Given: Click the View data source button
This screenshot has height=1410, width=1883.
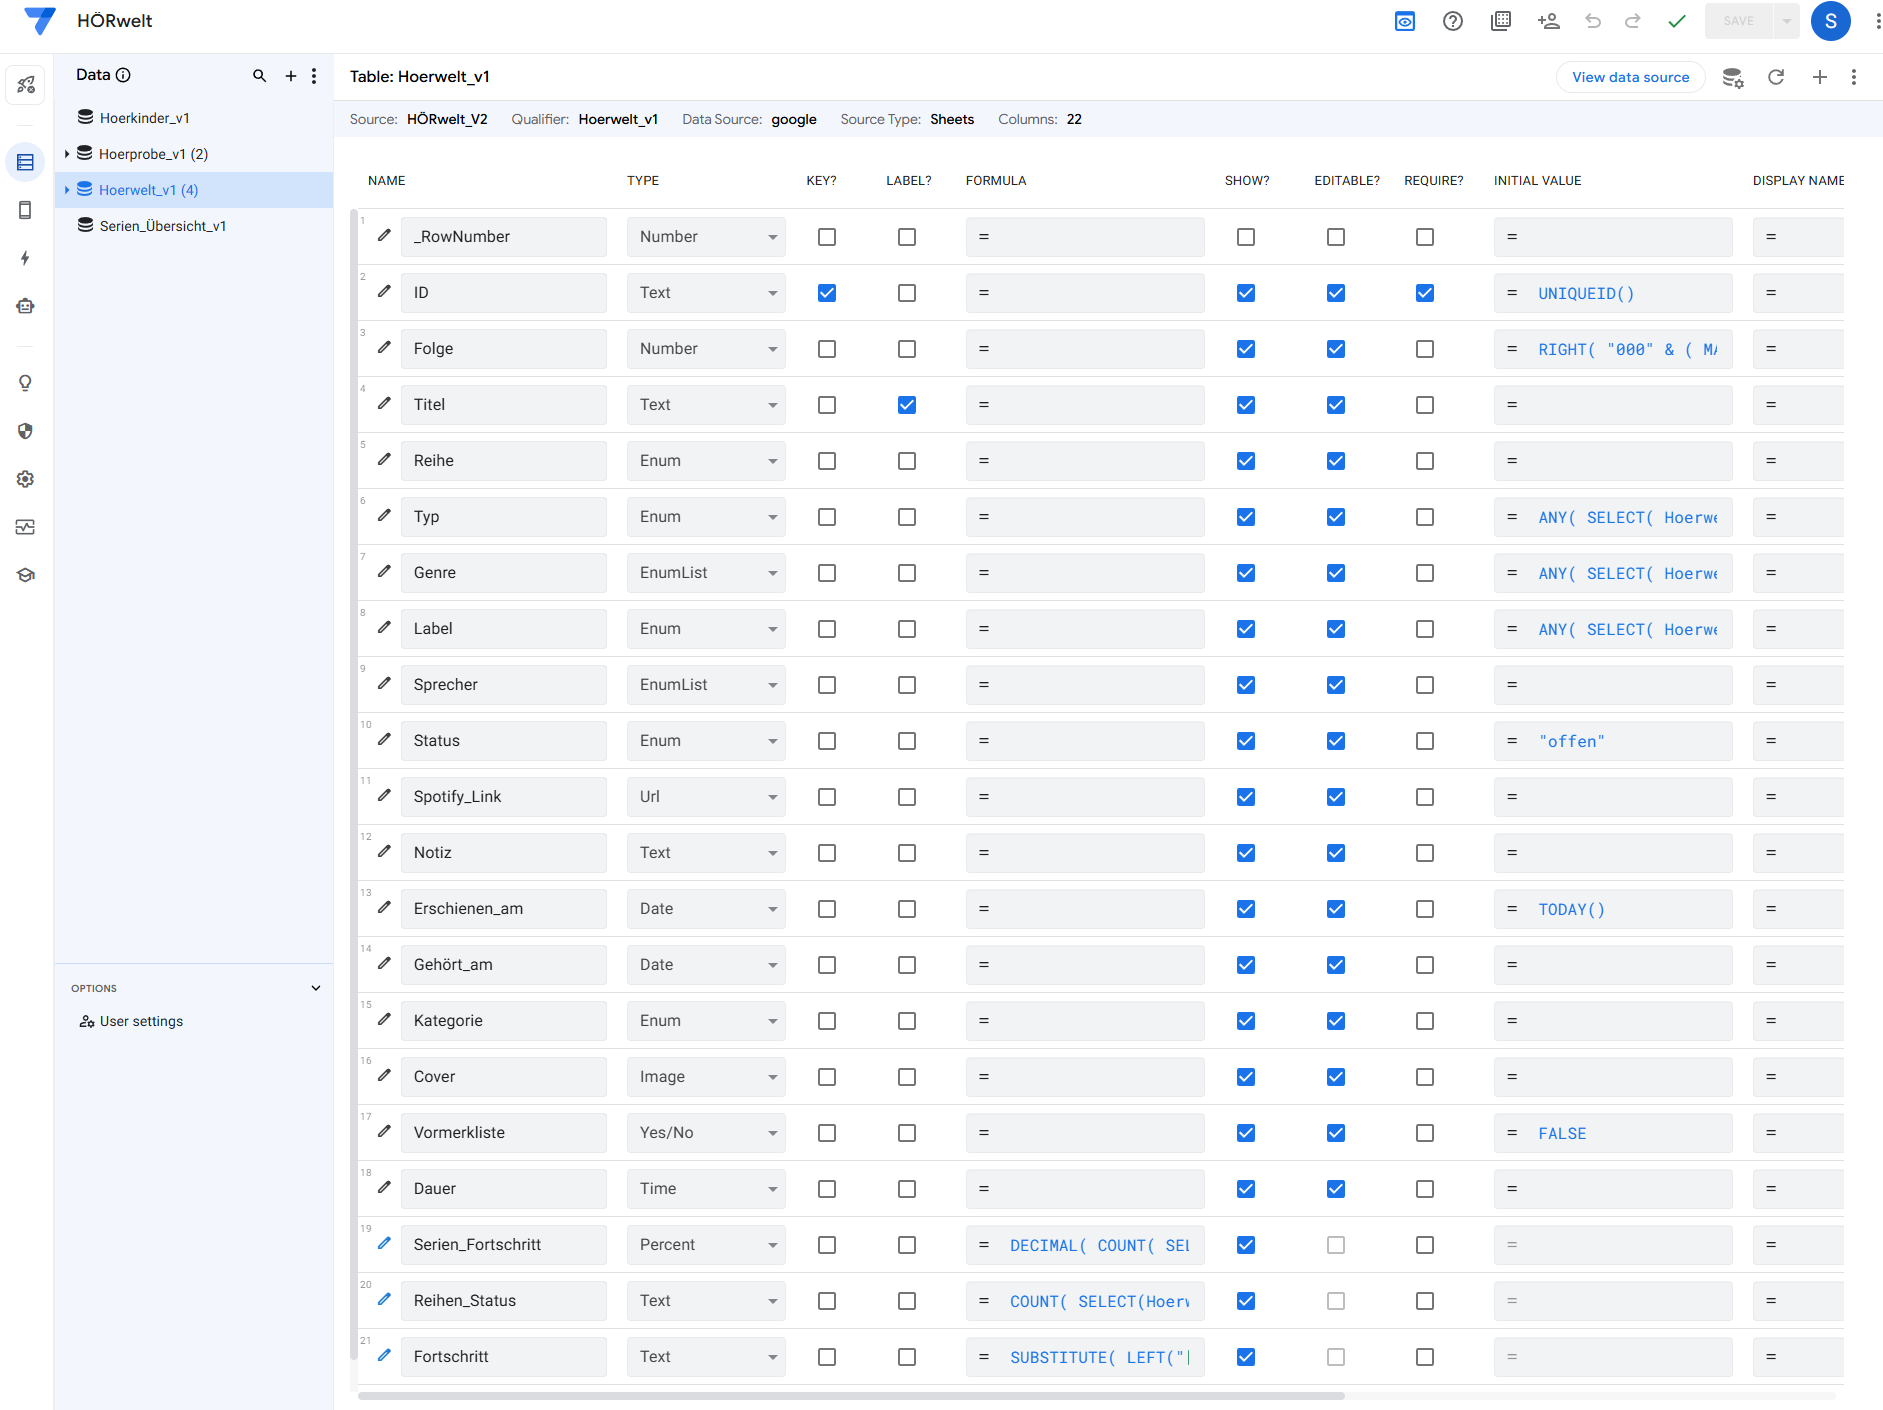Looking at the screenshot, I should pos(1629,77).
